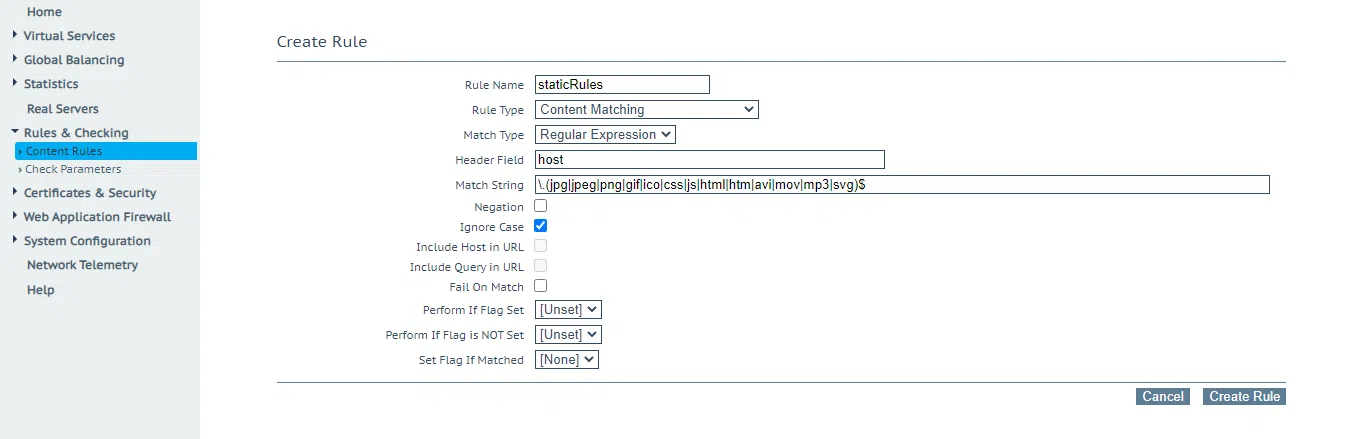Open Set Flag If Matched dropdown

(x=567, y=359)
